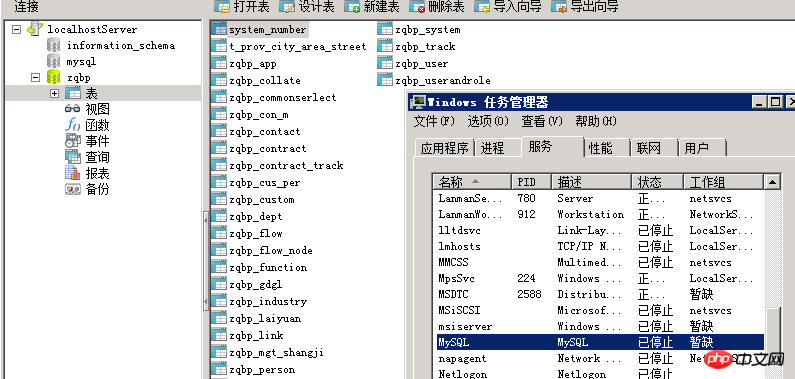Click the 事件 (Events) icon
Image resolution: width=795 pixels, height=379 pixels.
point(73,141)
